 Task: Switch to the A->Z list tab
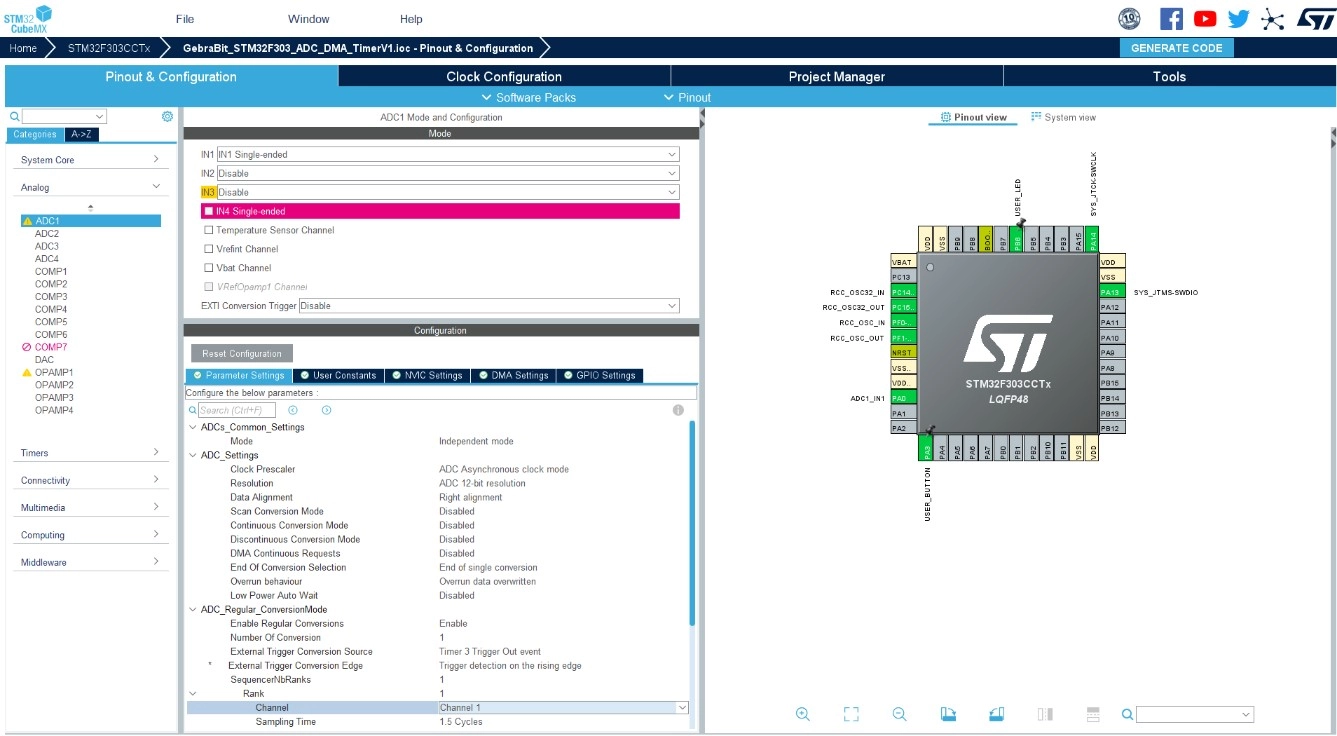tap(83, 135)
